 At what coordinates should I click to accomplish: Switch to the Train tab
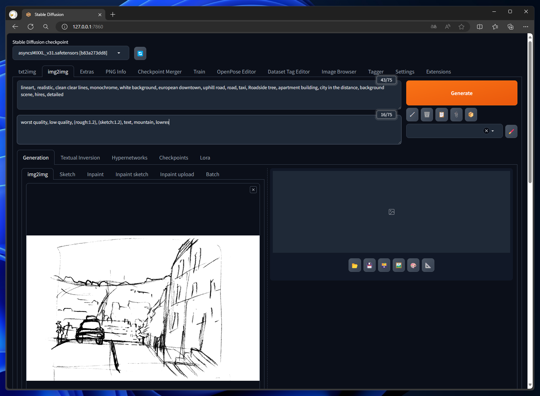(x=199, y=72)
